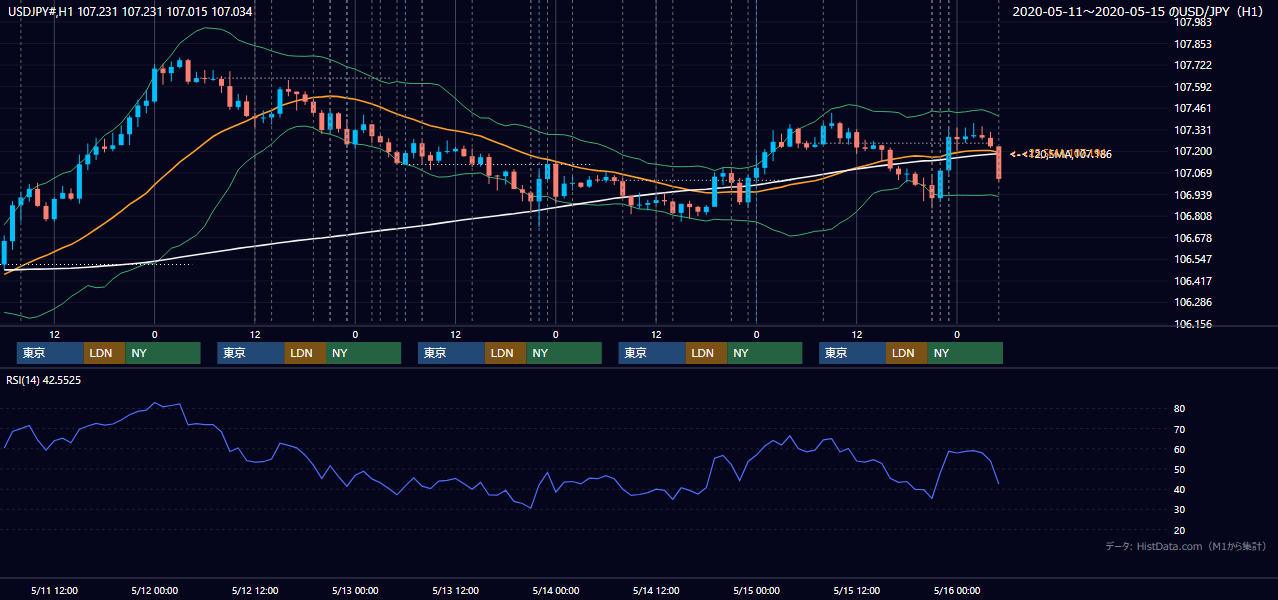Click the 107.200 price axis label
Viewport: 1278px width, 600px height.
point(1191,151)
